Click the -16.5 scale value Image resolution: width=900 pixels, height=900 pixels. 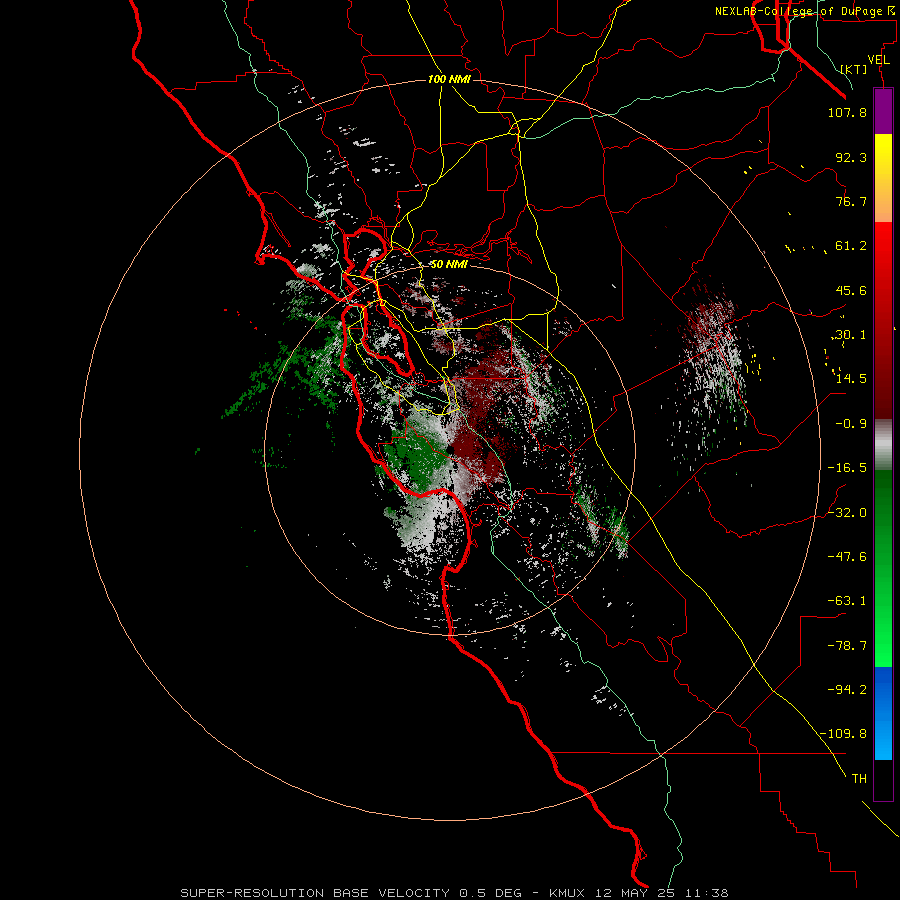[847, 468]
